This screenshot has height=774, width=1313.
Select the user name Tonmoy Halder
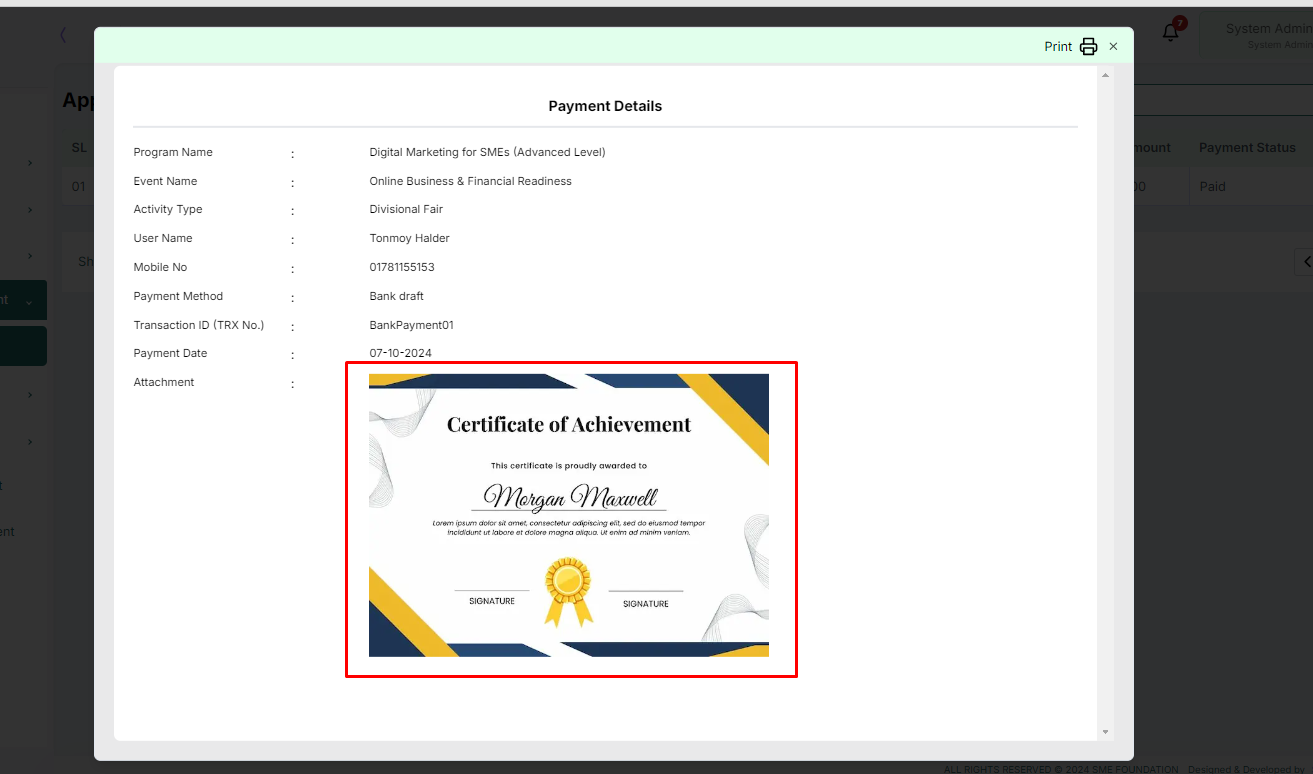409,238
